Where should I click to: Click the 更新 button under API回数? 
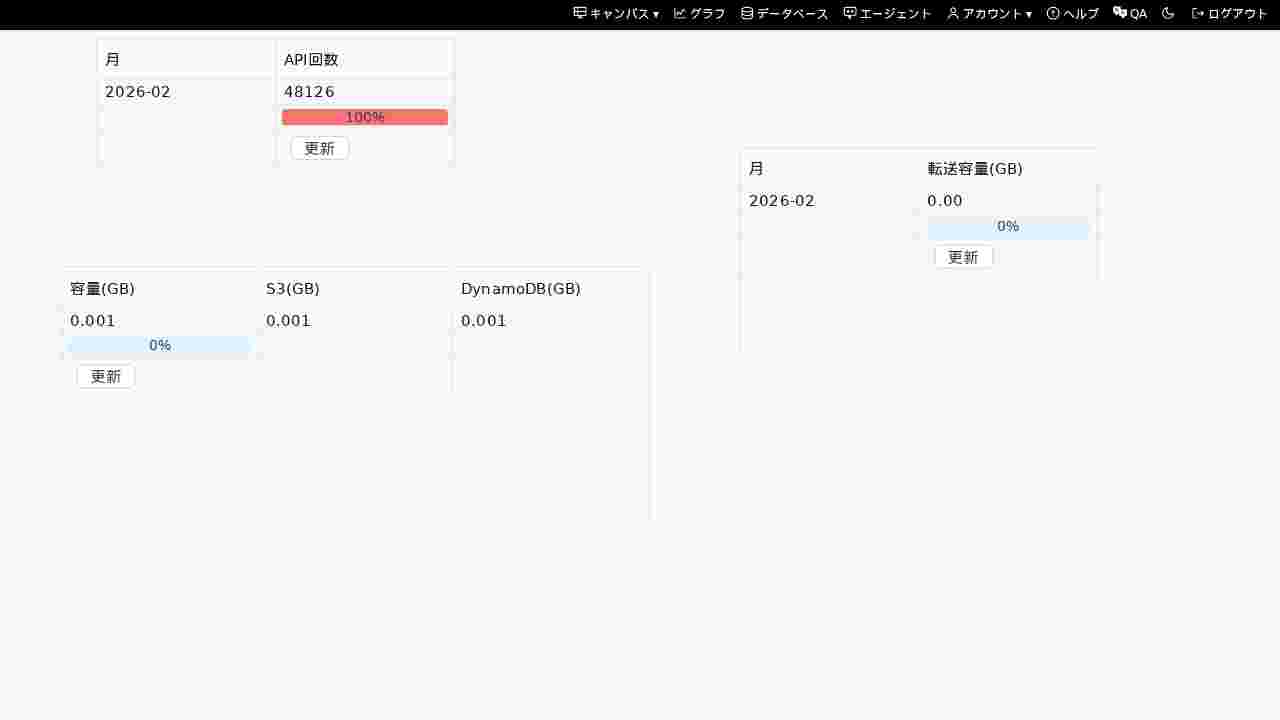click(319, 148)
